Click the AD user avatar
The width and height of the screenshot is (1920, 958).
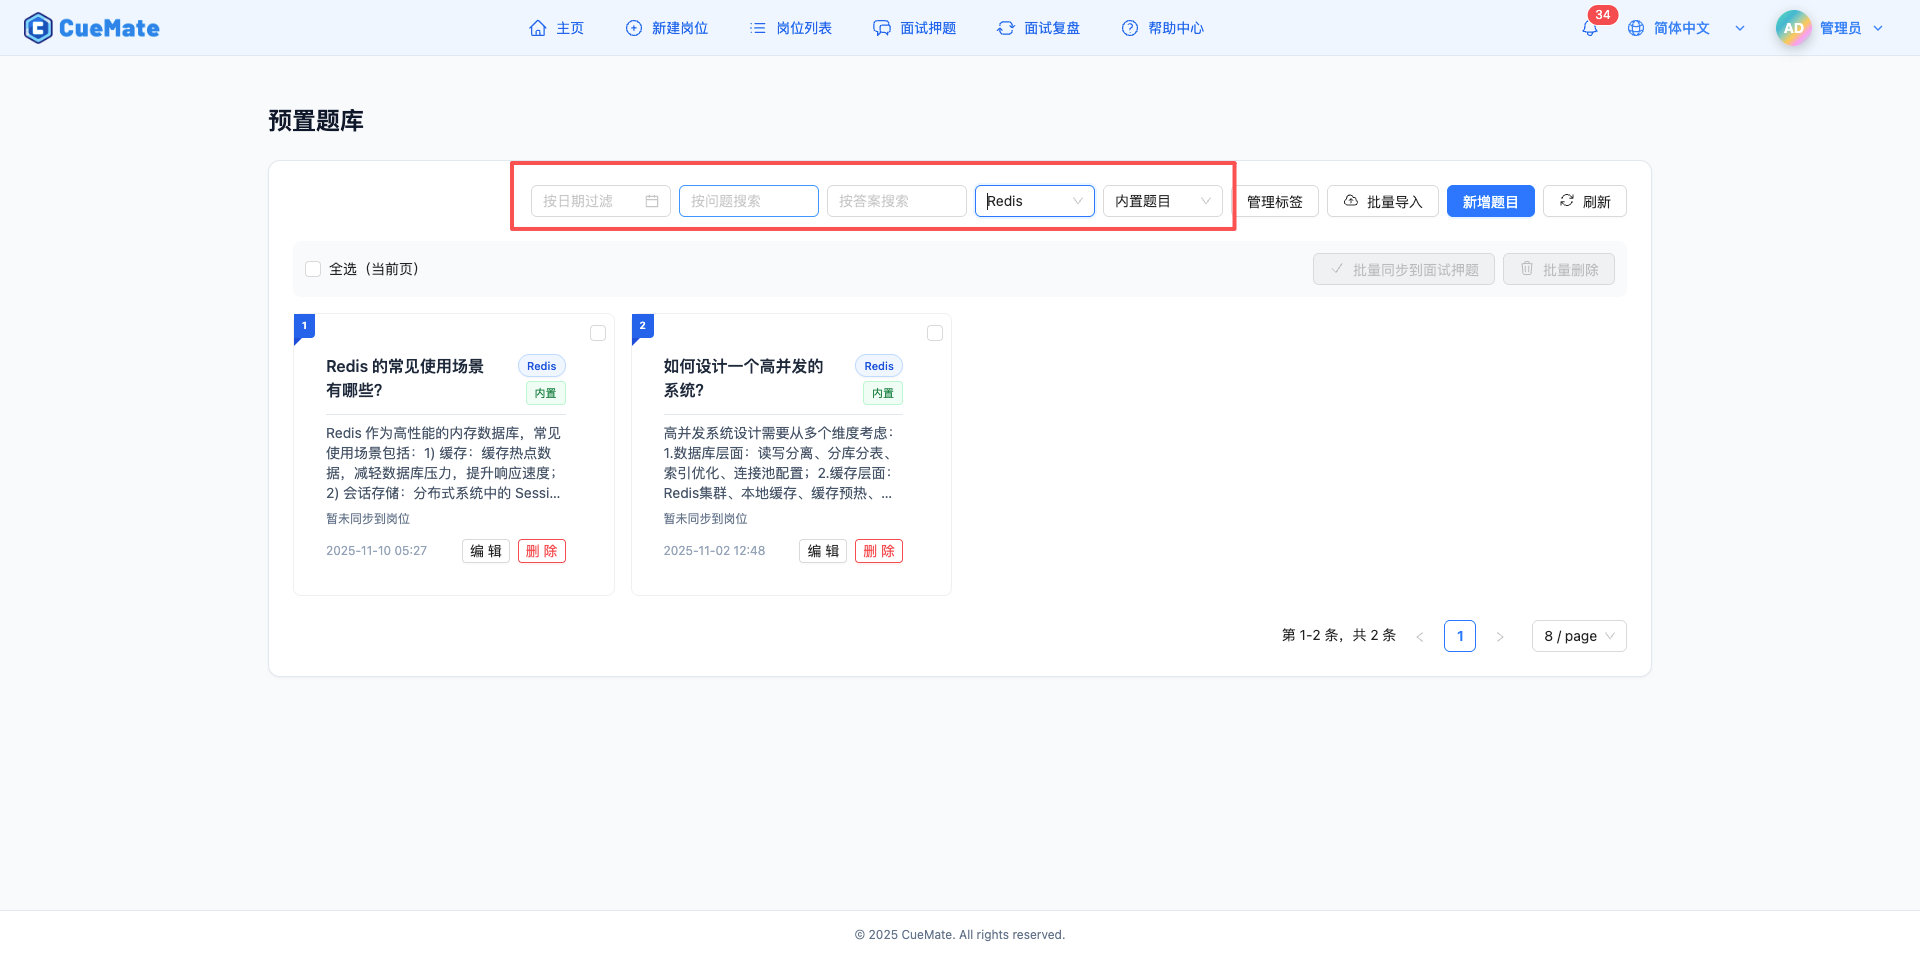coord(1793,28)
